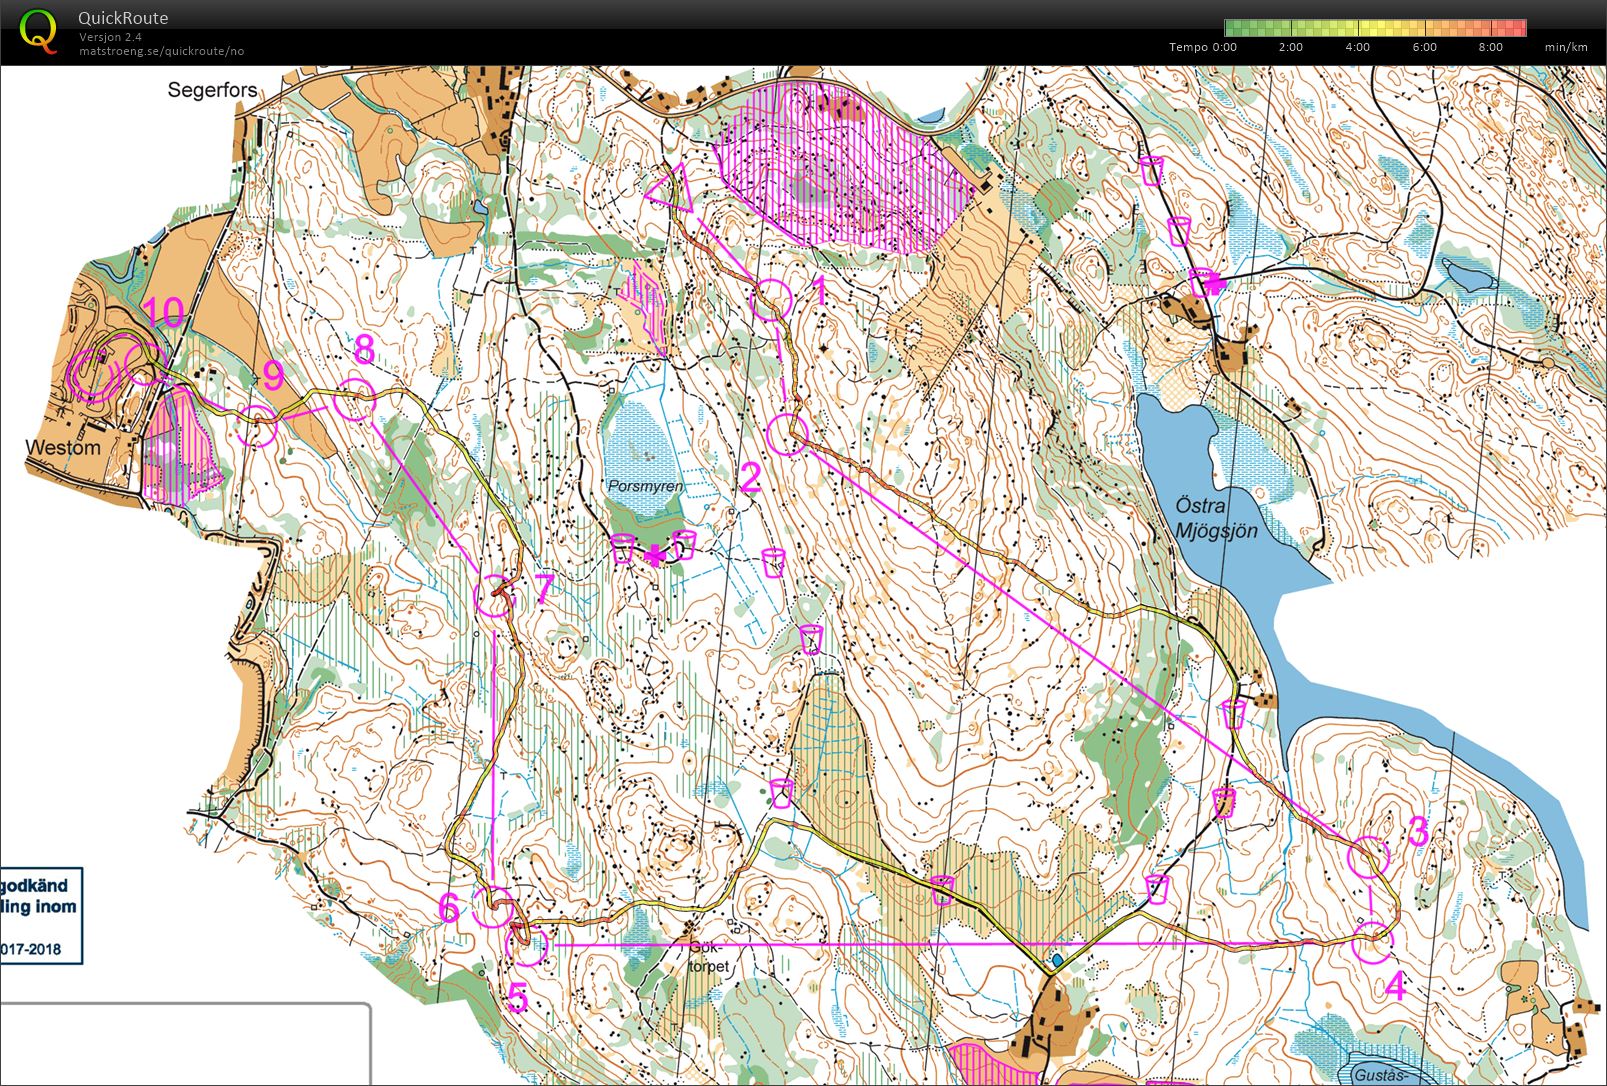Image resolution: width=1607 pixels, height=1086 pixels.
Task: Select control circle 9
Action: tap(257, 427)
